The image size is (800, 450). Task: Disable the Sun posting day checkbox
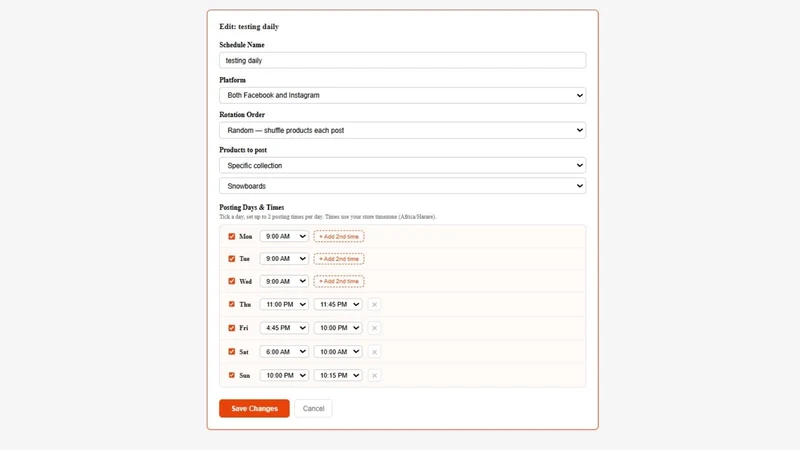pyautogui.click(x=232, y=375)
